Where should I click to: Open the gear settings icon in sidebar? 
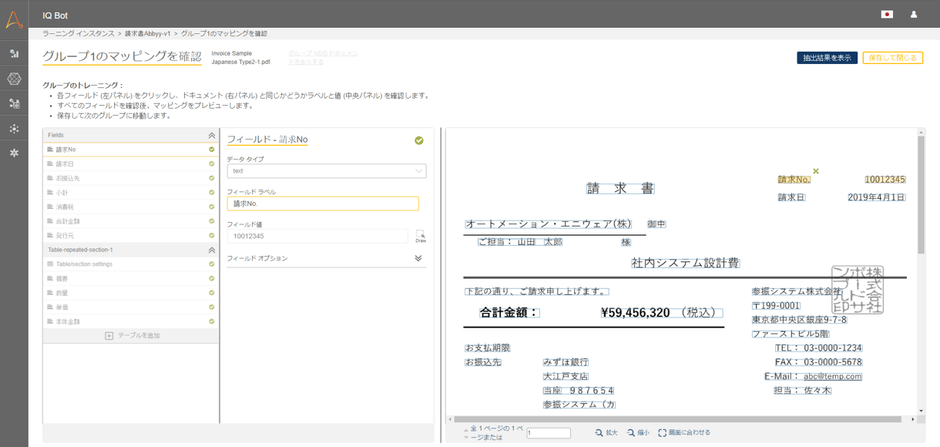(x=14, y=153)
